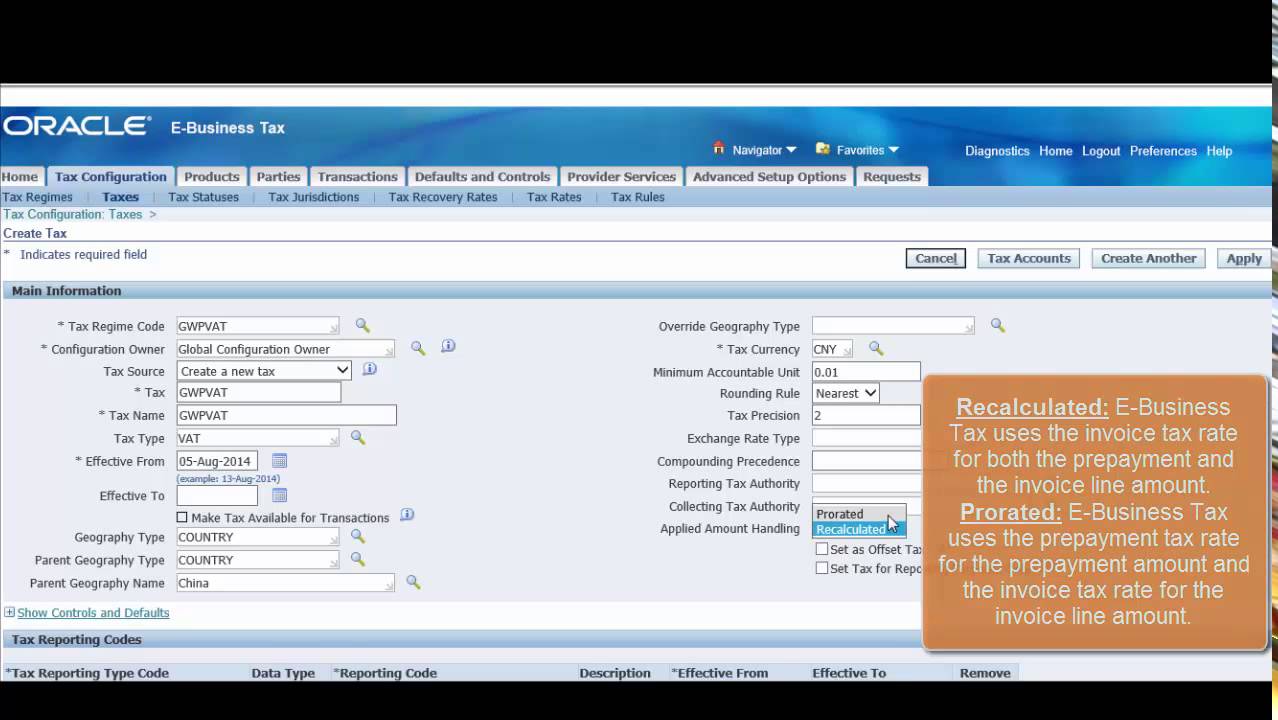The image size is (1278, 720).
Task: Click the Tax Currency field
Action: click(832, 349)
